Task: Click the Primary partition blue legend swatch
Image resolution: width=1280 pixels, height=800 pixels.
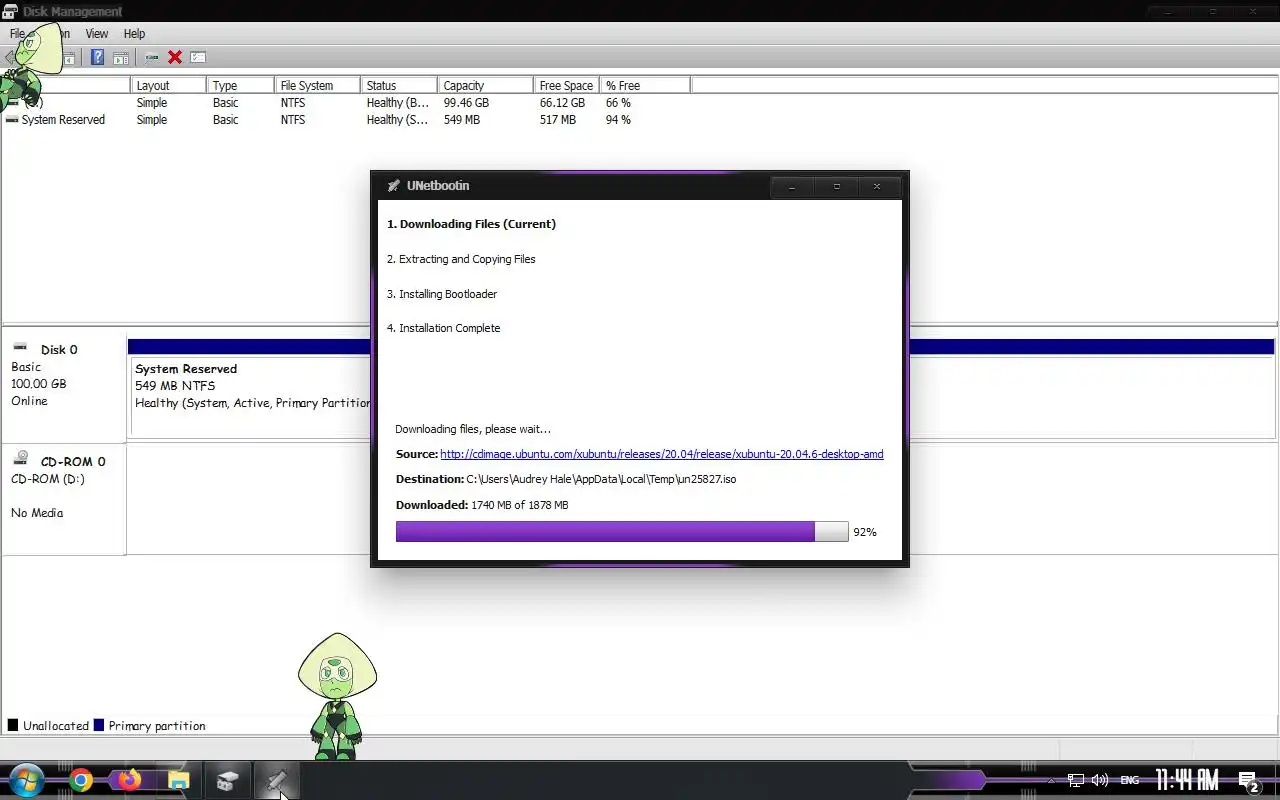Action: 99,725
